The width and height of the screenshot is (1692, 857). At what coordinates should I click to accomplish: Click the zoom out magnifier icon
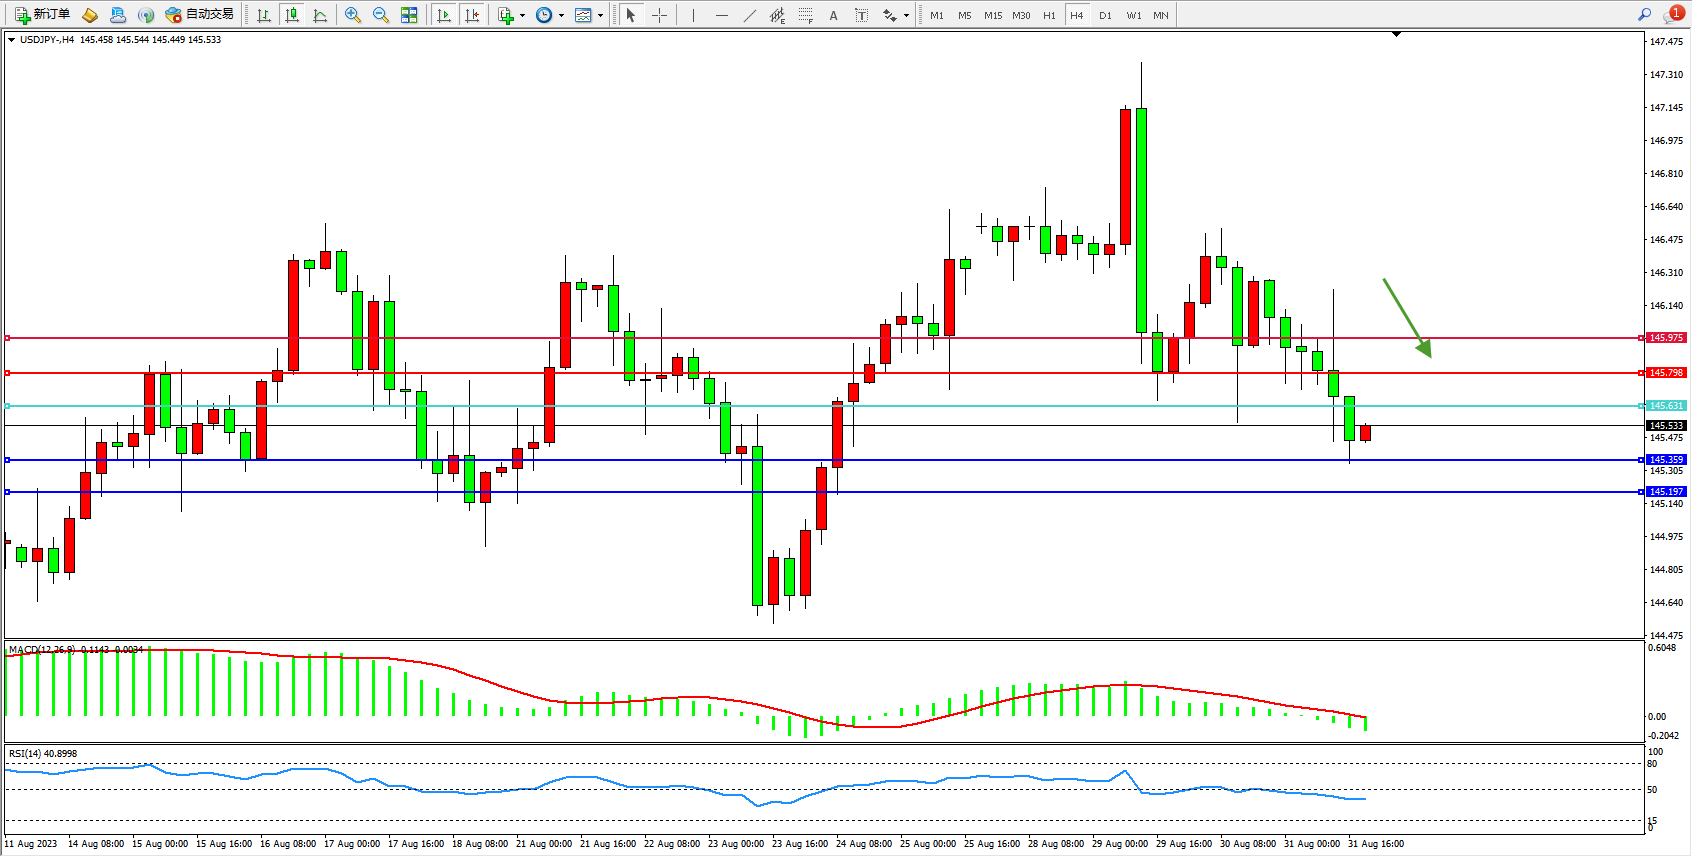[x=380, y=15]
